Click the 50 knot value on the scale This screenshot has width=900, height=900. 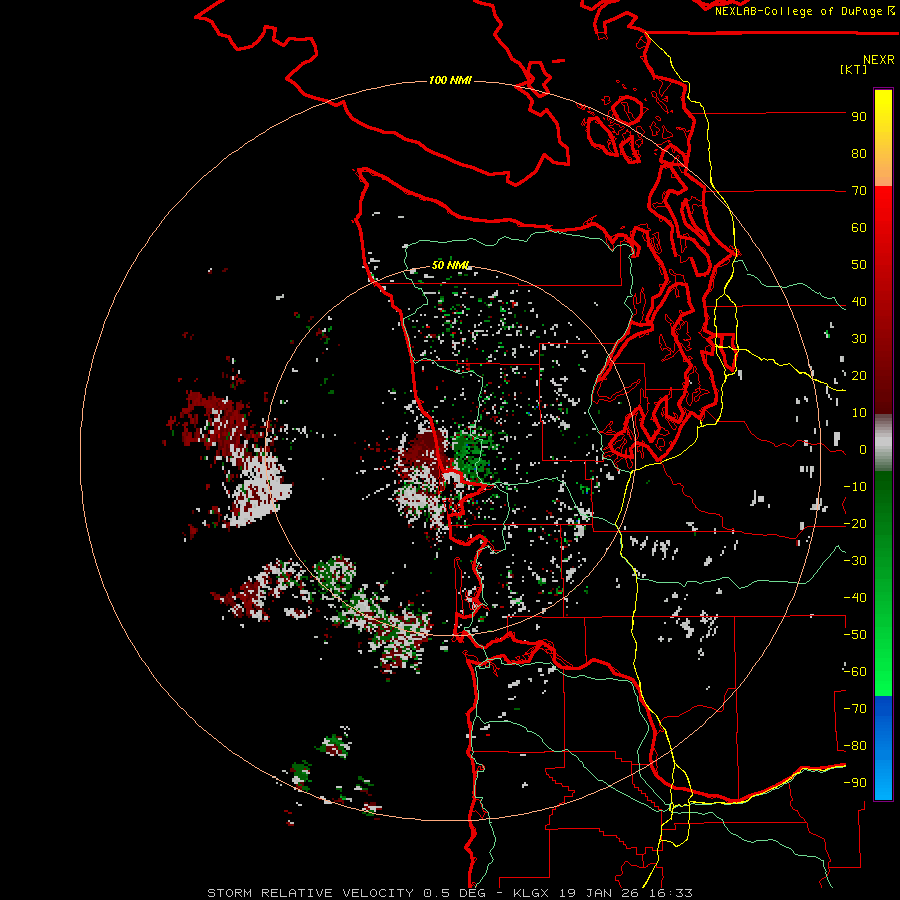pos(859,265)
